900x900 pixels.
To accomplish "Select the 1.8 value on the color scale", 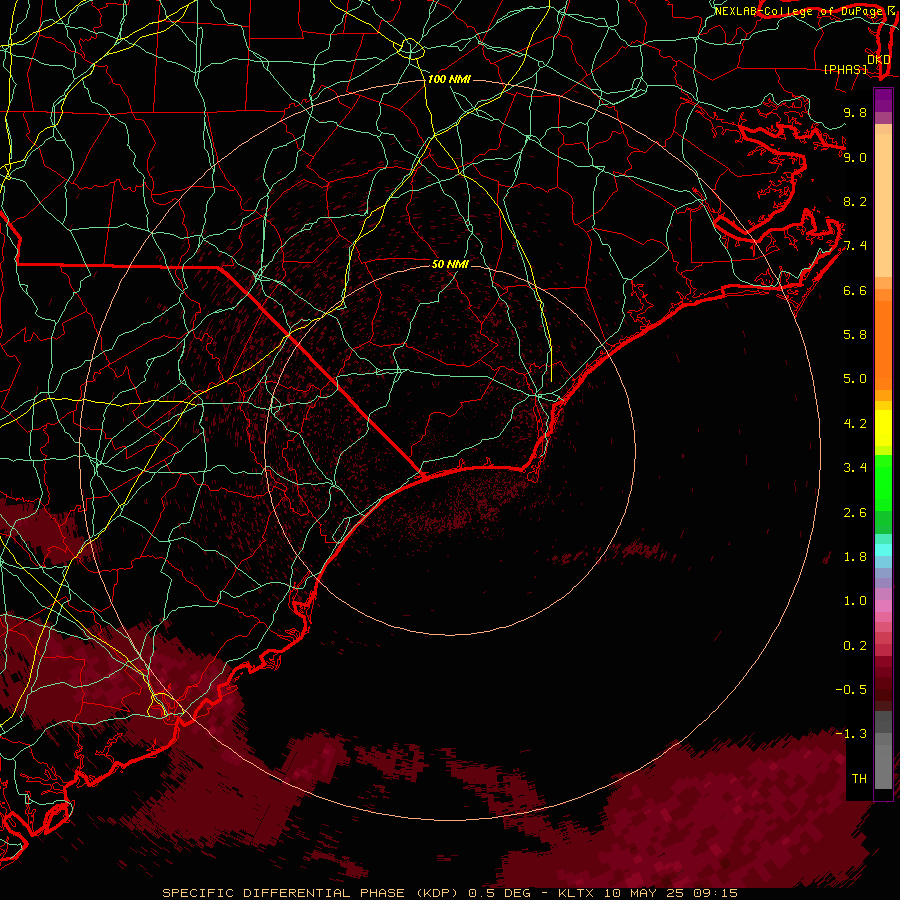I will tap(855, 557).
